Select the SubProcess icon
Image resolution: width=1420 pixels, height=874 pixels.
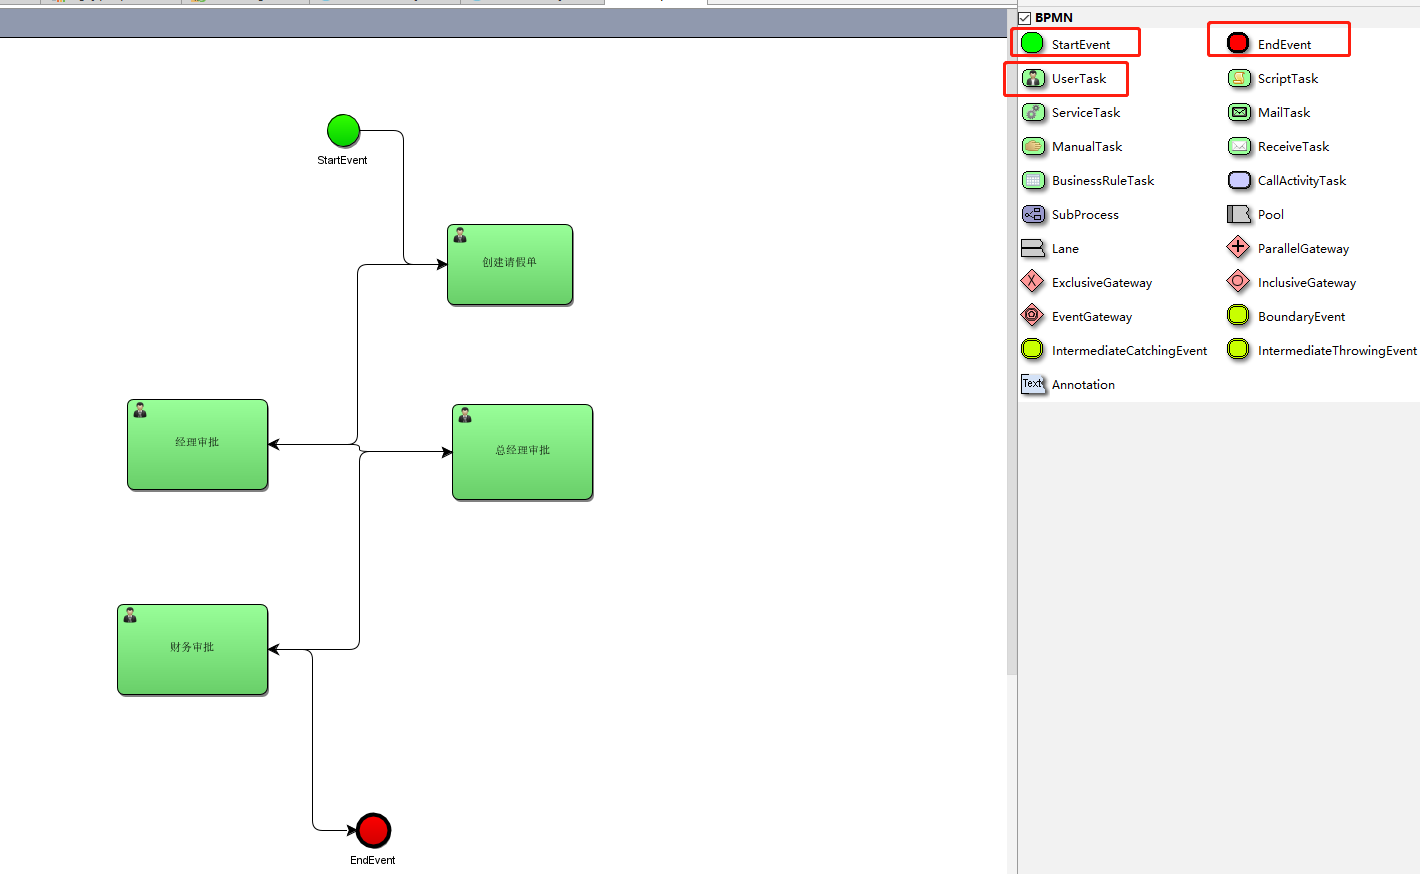tap(1033, 214)
